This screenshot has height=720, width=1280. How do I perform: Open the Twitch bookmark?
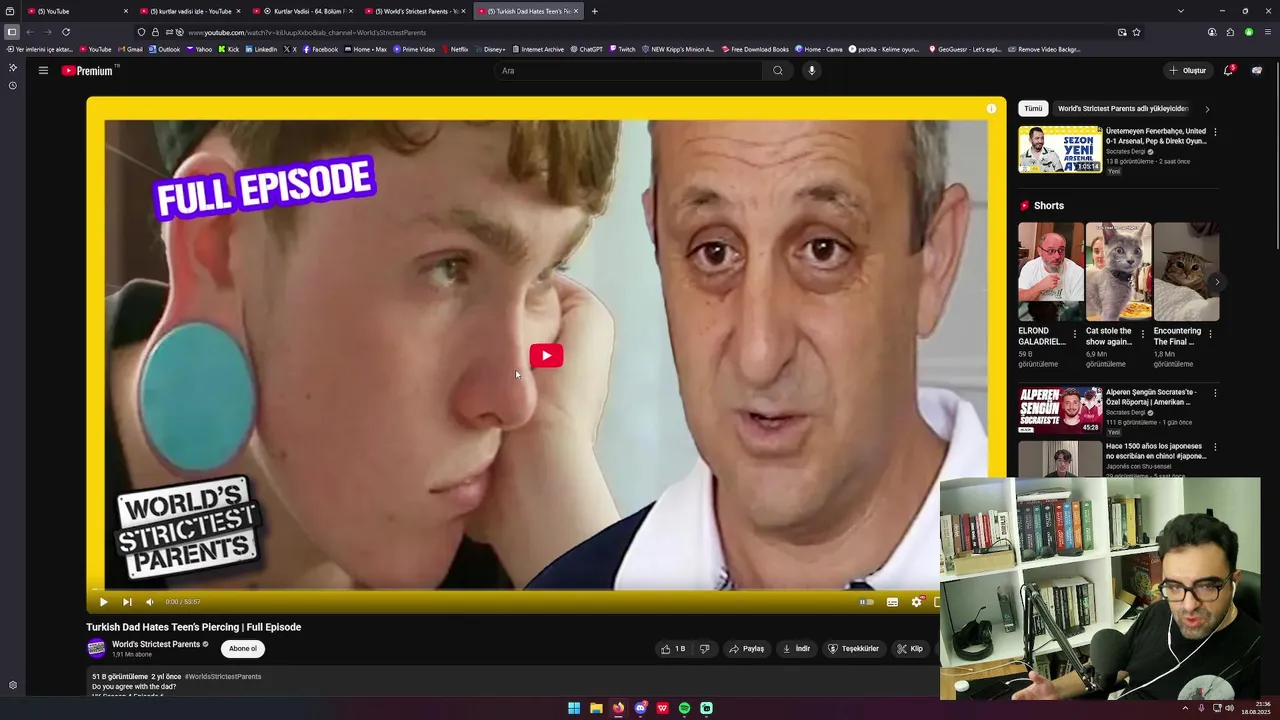click(622, 49)
